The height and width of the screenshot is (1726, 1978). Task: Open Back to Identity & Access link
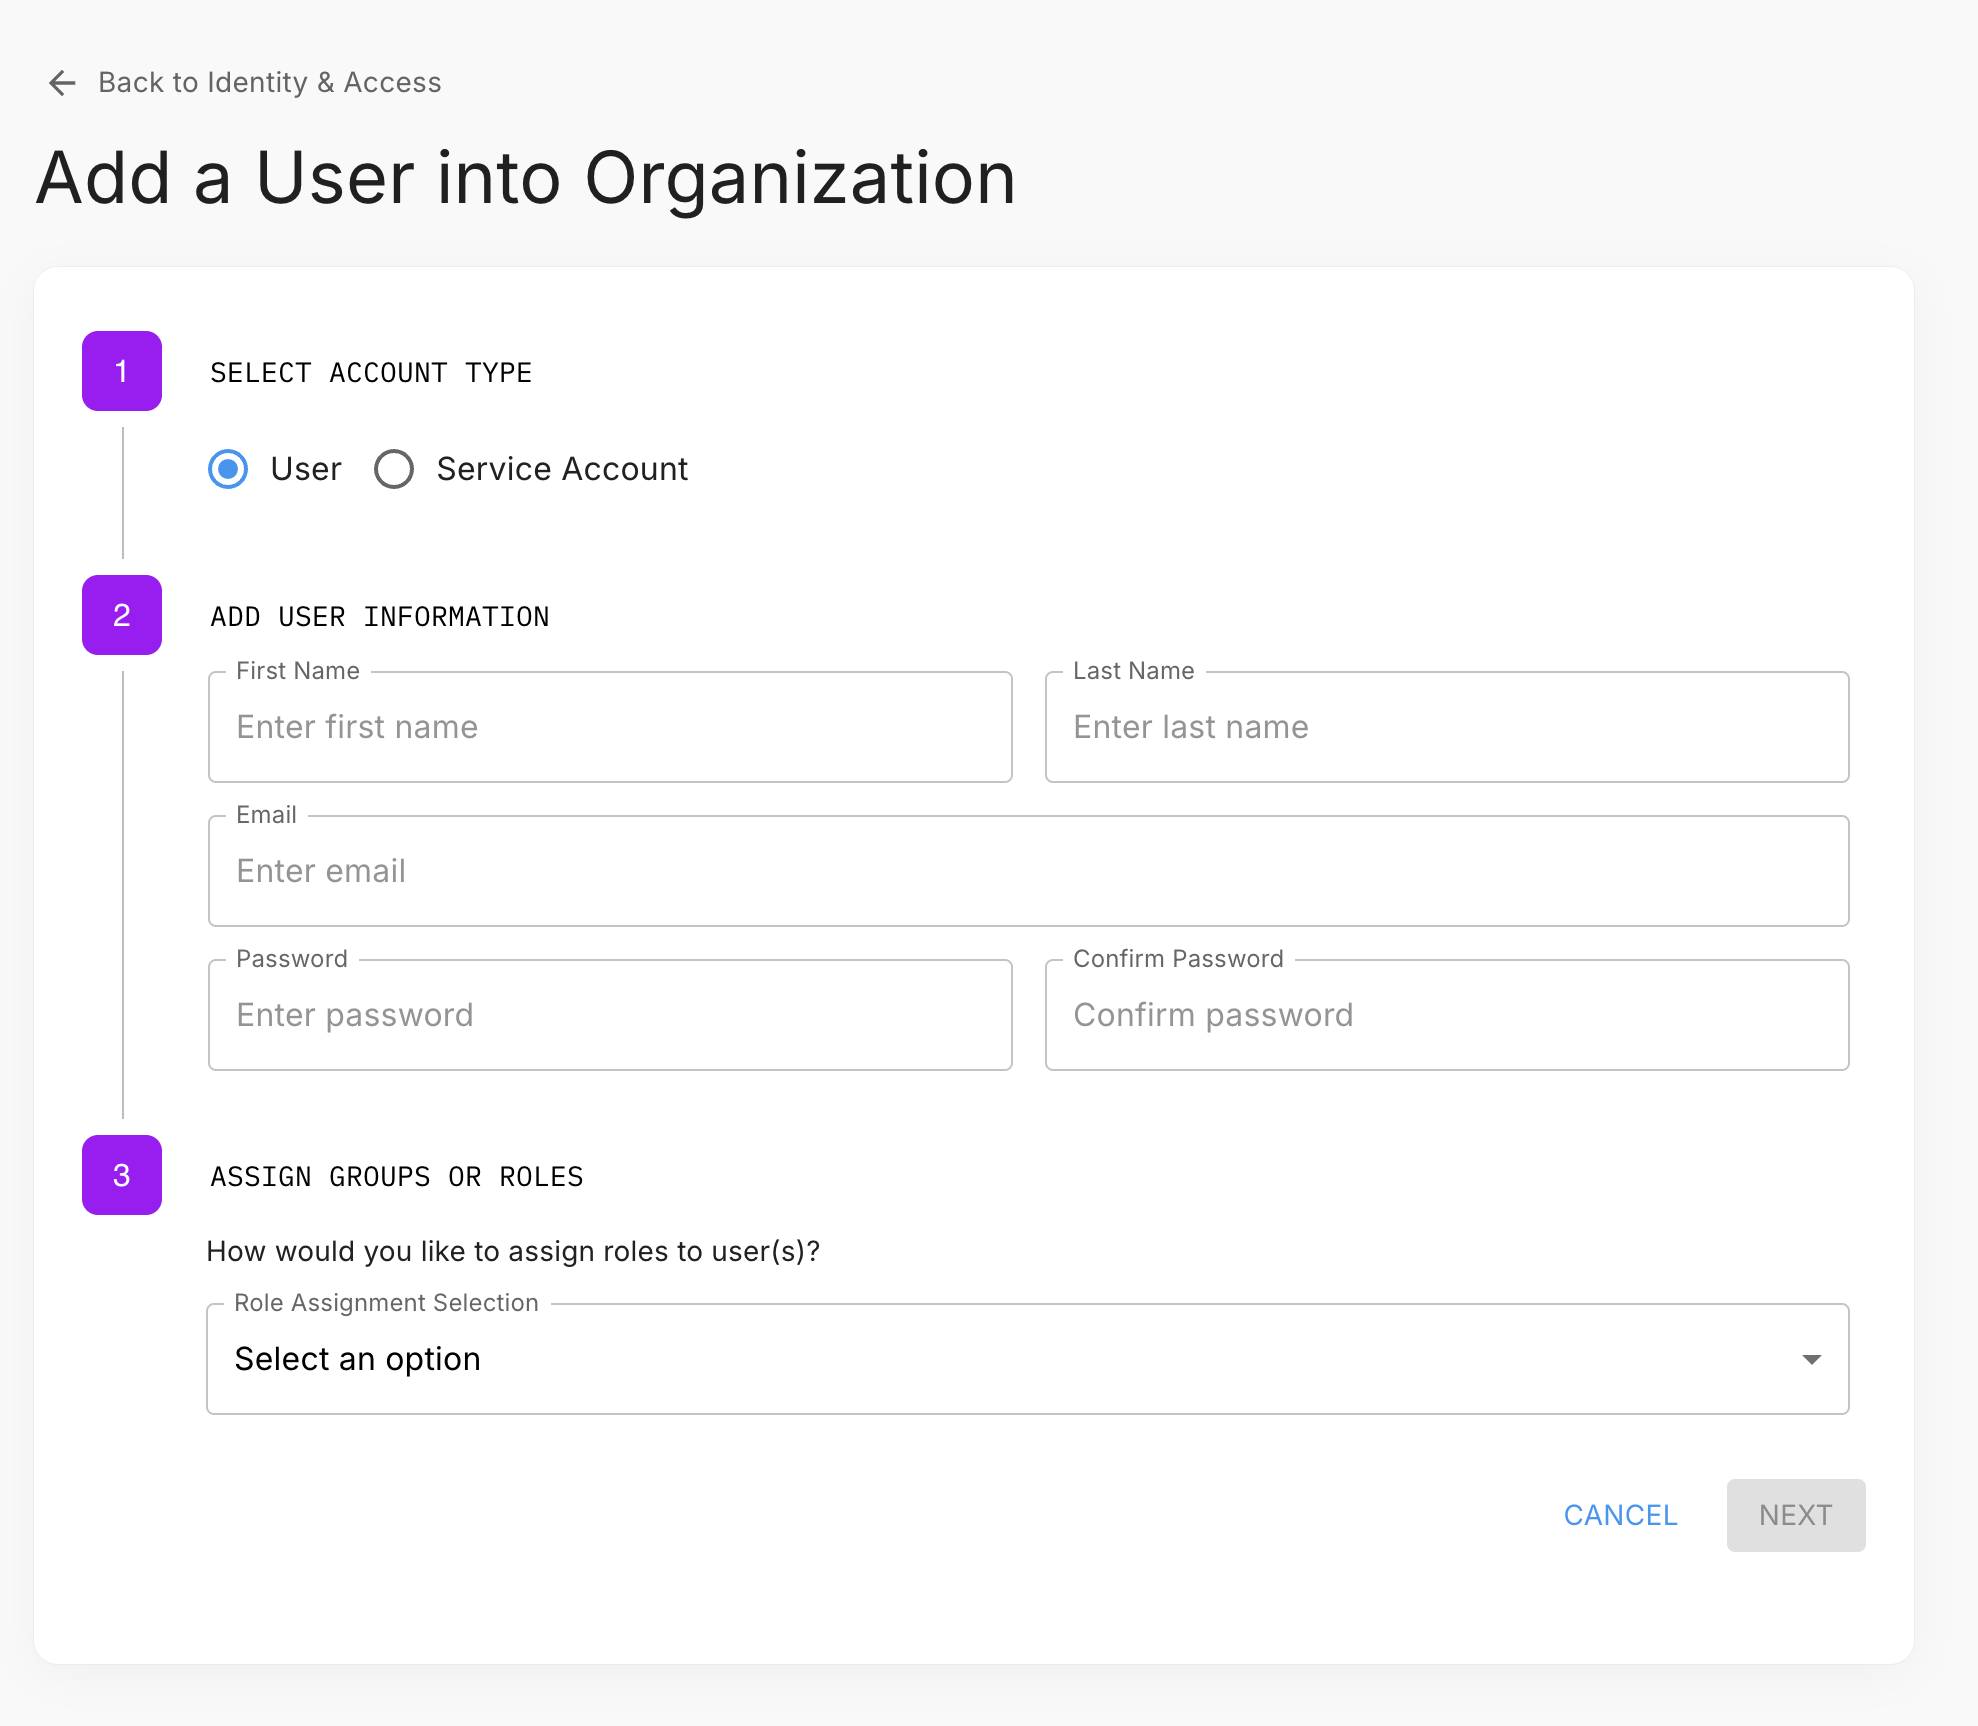(269, 83)
